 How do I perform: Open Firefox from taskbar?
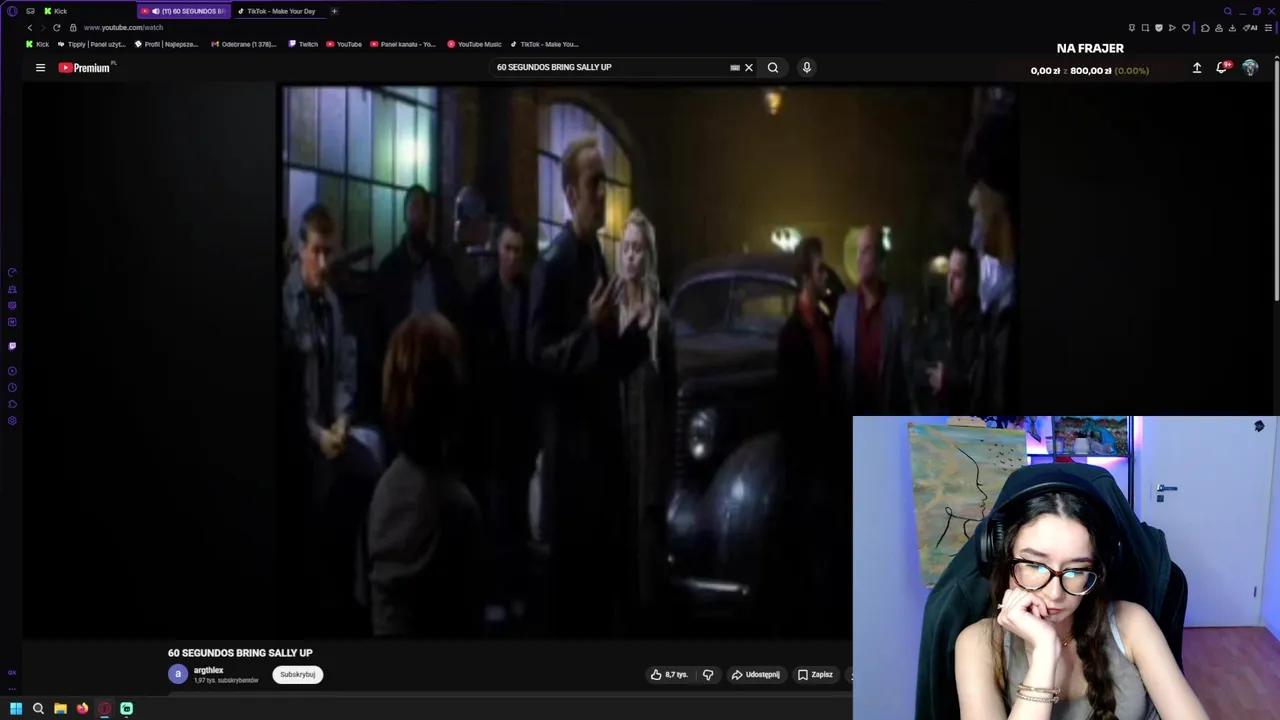(x=82, y=709)
